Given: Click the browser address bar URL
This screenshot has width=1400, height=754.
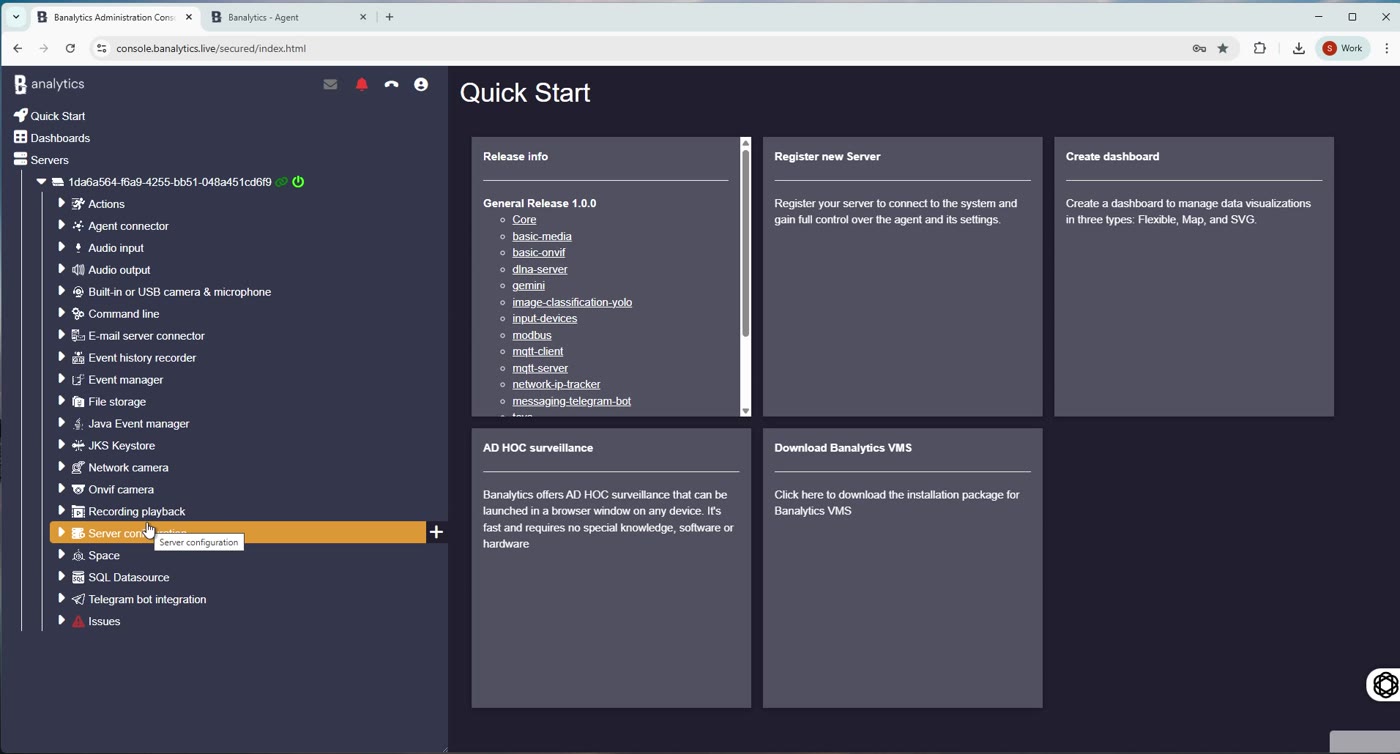Looking at the screenshot, I should [x=211, y=48].
